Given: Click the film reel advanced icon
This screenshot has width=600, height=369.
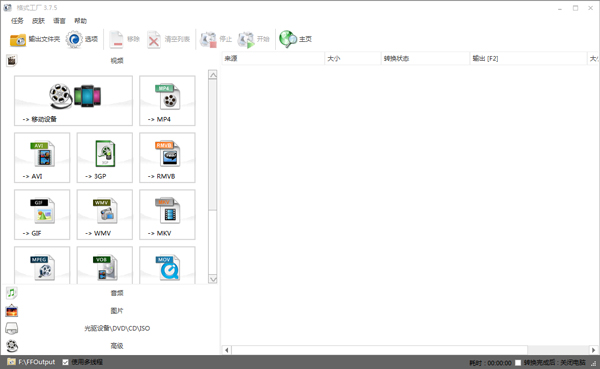Looking at the screenshot, I should pyautogui.click(x=12, y=346).
